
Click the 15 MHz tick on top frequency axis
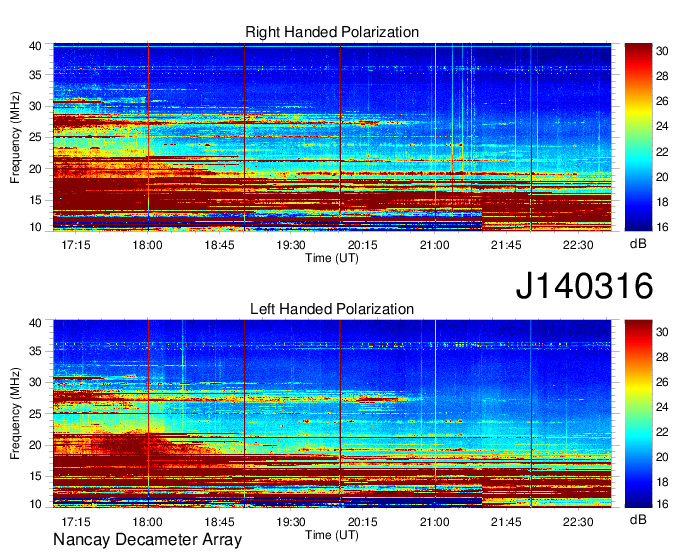[x=35, y=200]
